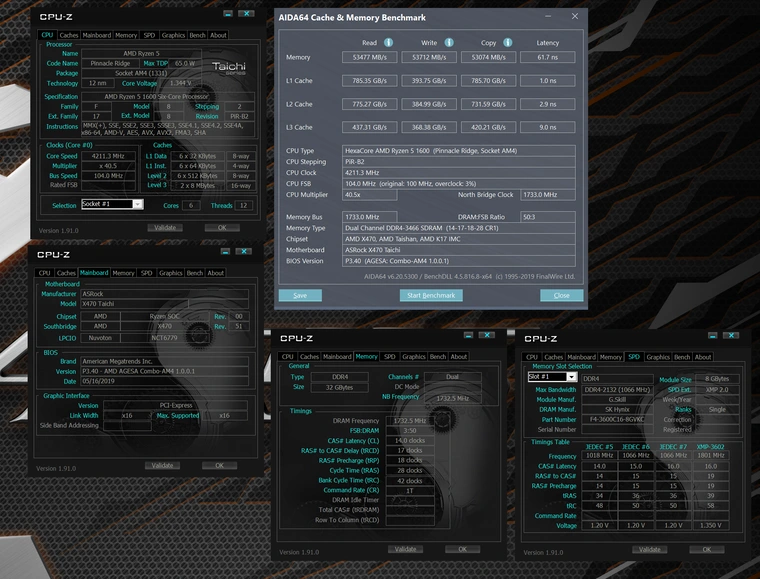
Task: Click the Core Speed value 4211.3 MHz
Action: tap(108, 156)
